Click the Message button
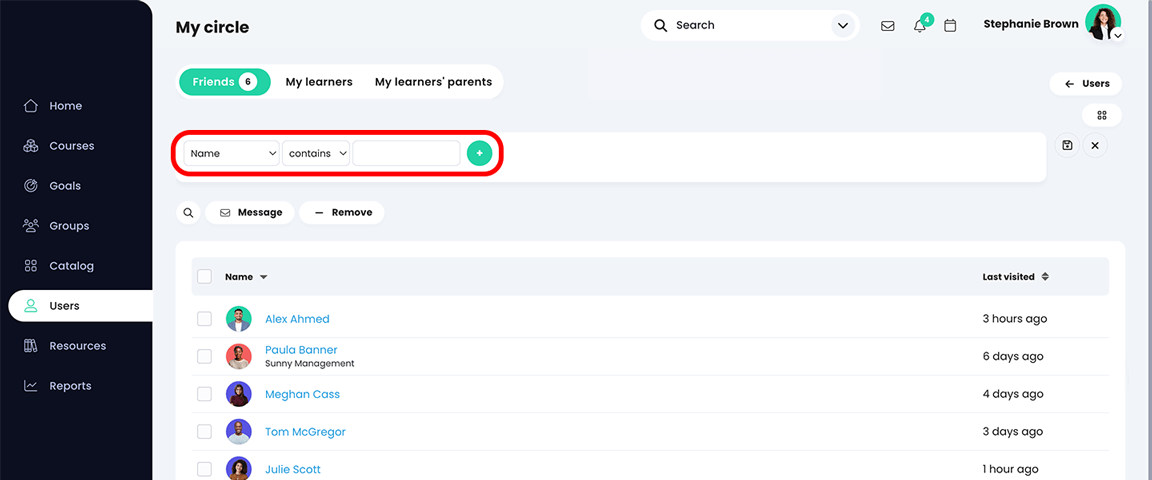Image resolution: width=1152 pixels, height=480 pixels. pos(250,212)
